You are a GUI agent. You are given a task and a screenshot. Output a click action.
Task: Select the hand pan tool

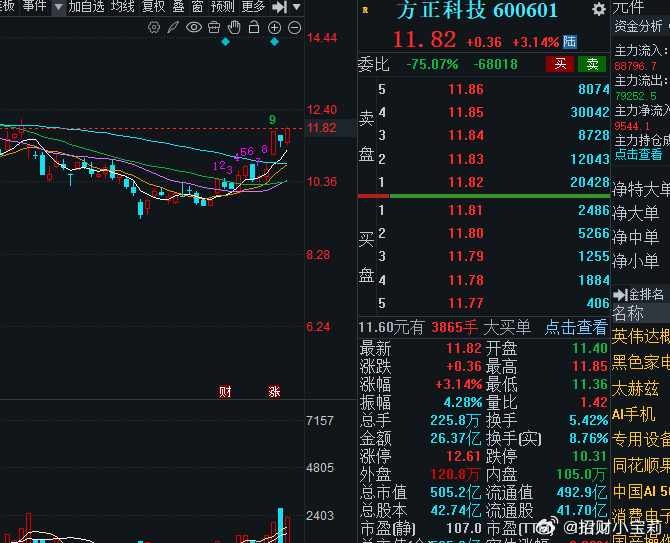[x=234, y=28]
